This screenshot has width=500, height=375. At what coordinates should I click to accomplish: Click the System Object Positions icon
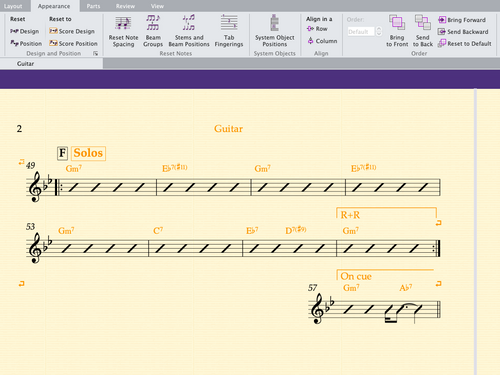274,23
